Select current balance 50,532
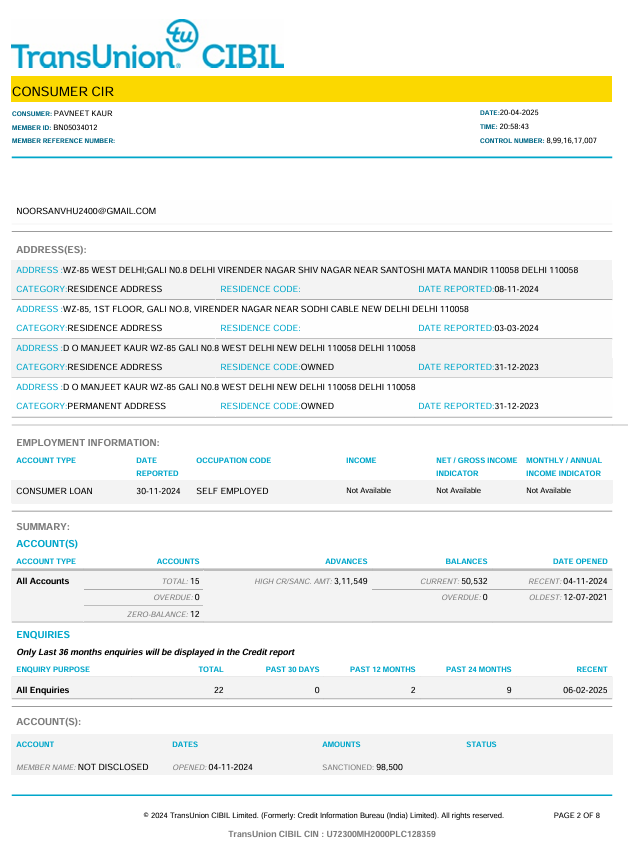Image resolution: width=628 pixels, height=841 pixels. click(474, 581)
